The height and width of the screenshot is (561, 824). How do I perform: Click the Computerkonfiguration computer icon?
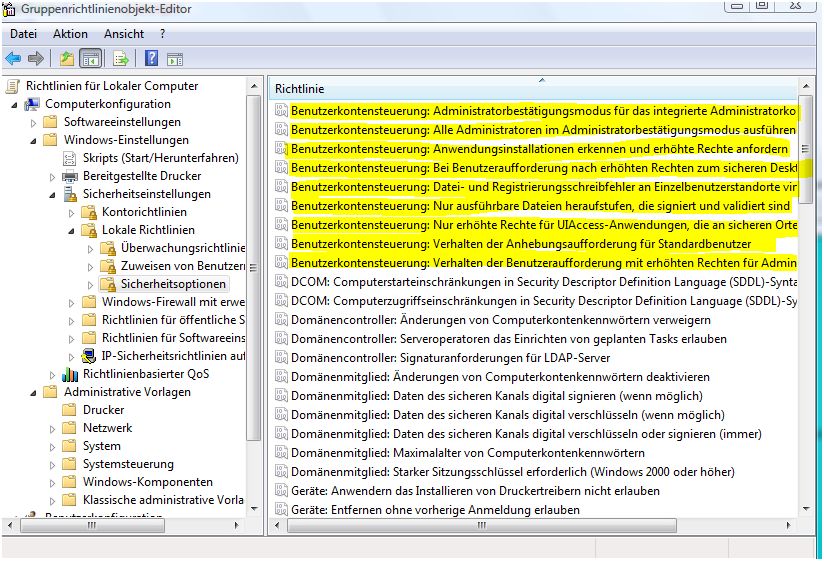click(x=33, y=104)
